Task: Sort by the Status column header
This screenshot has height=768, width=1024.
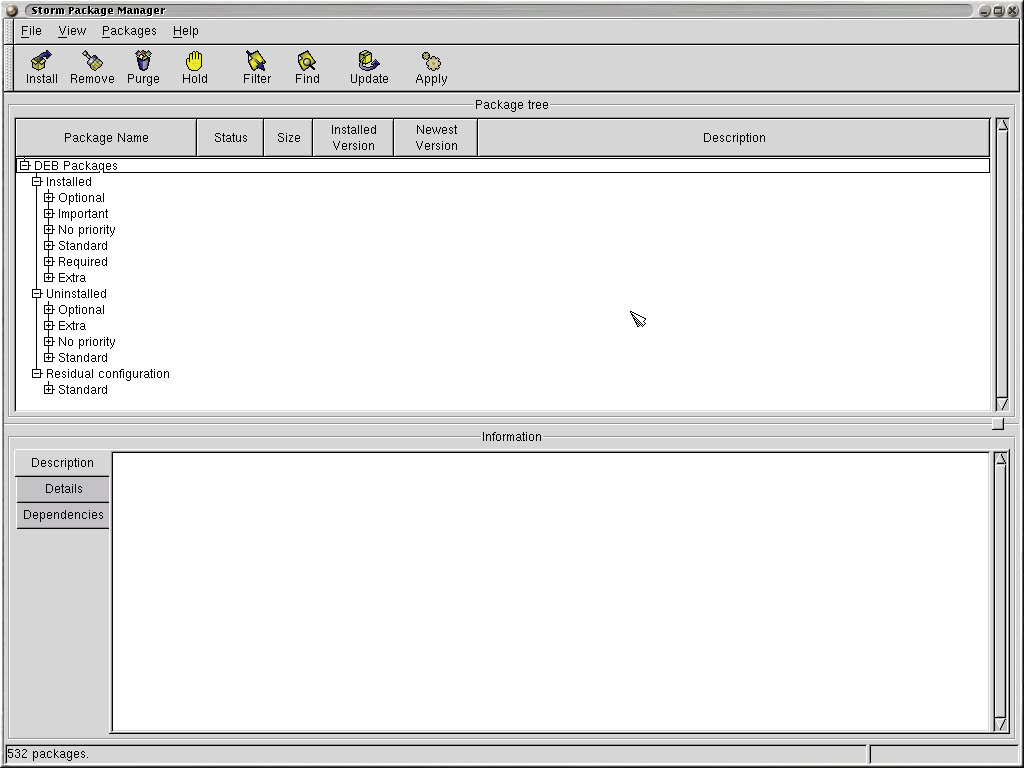Action: [230, 138]
